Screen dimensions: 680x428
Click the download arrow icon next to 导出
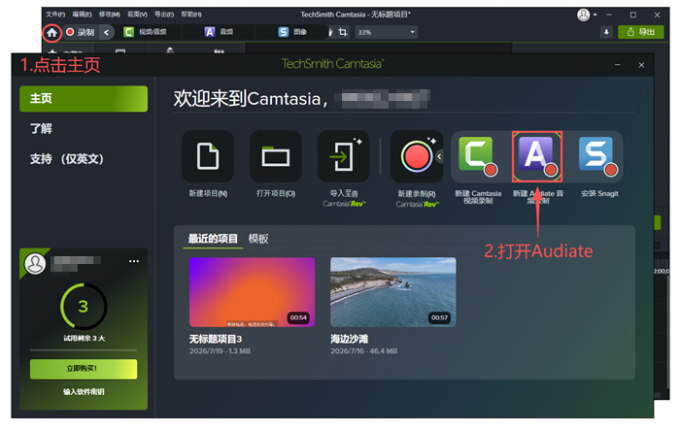606,32
